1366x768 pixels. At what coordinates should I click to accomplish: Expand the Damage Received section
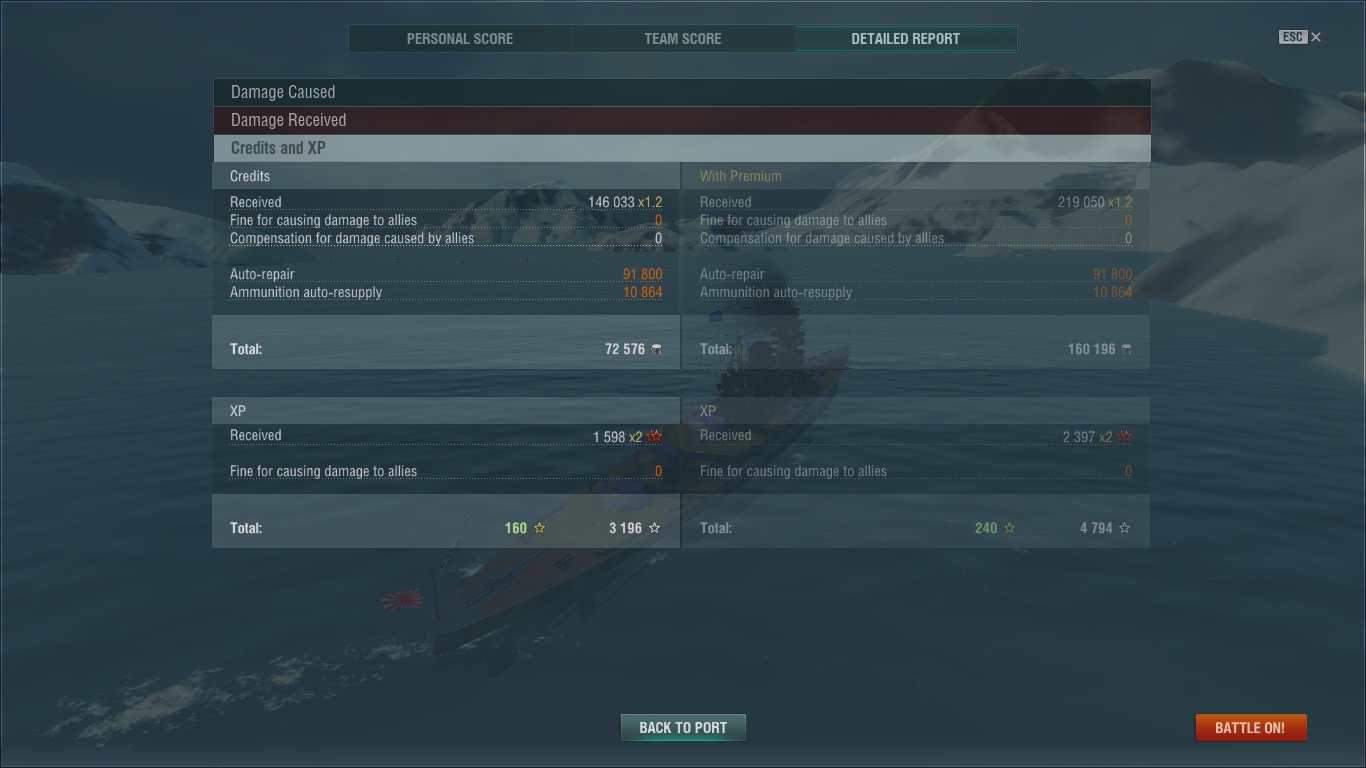(681, 120)
